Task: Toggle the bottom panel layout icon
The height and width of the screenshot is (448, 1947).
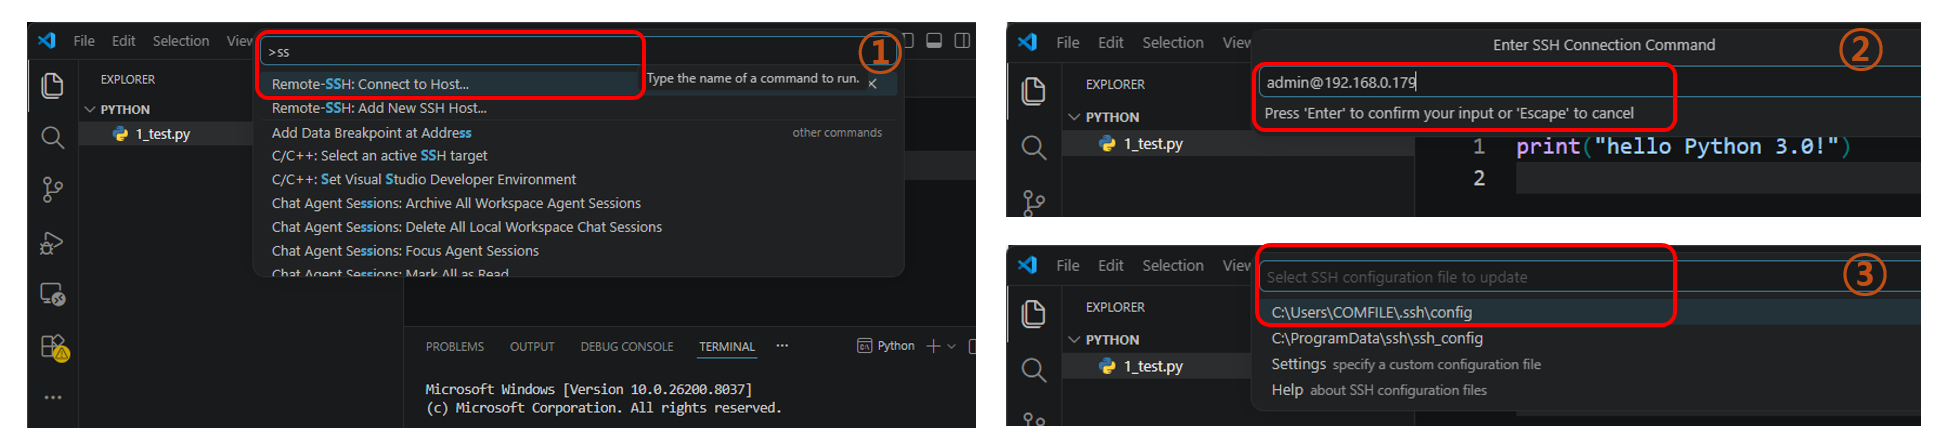Action: coord(934,41)
